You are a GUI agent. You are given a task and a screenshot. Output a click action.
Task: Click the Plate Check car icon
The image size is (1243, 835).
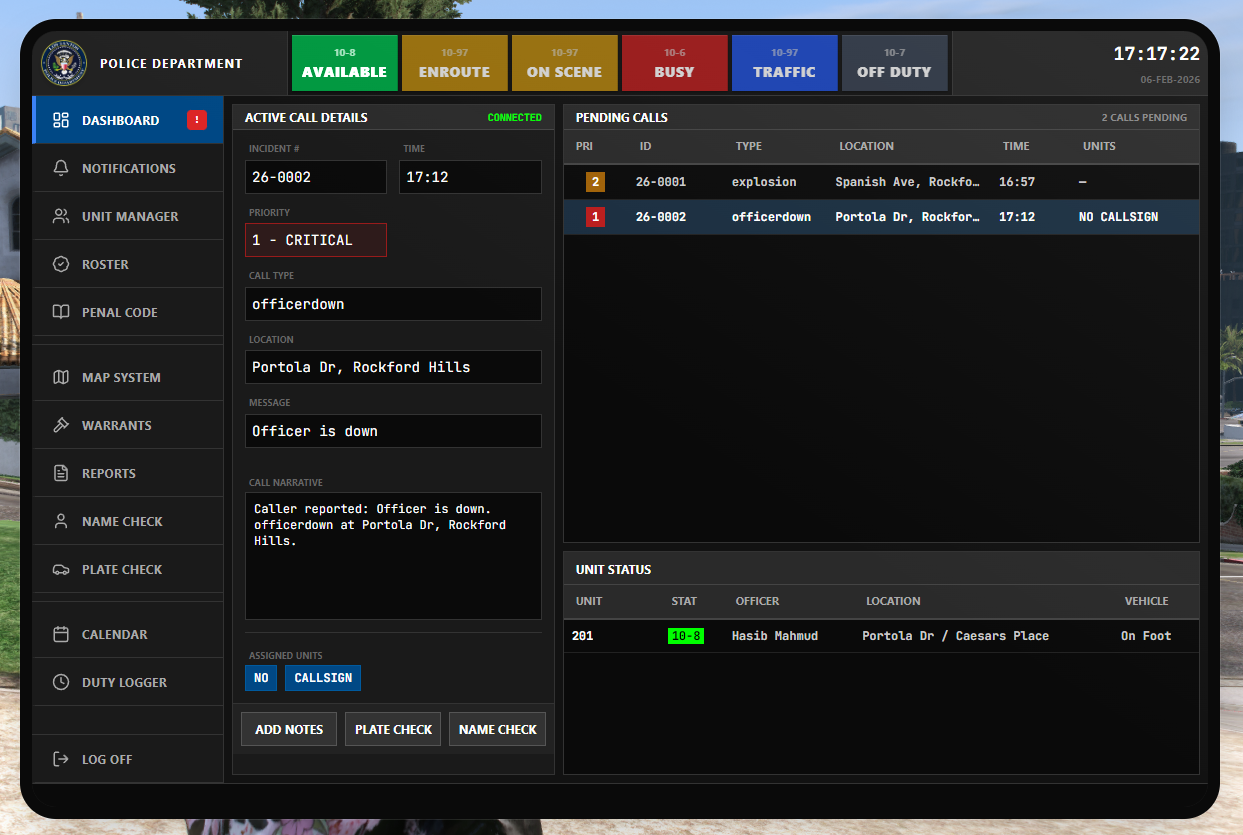click(61, 569)
